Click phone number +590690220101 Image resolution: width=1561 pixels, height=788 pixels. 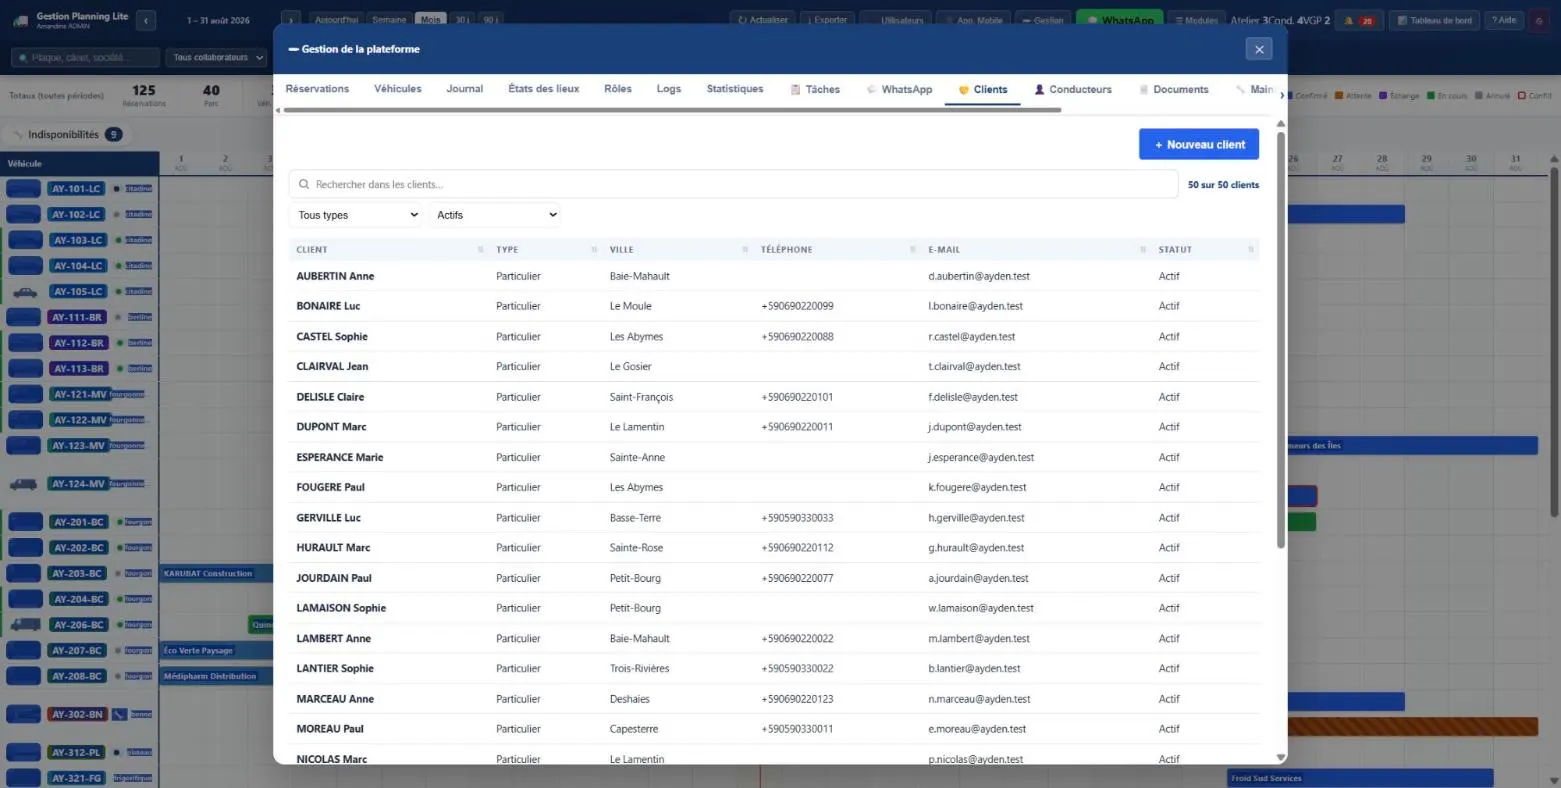797,397
